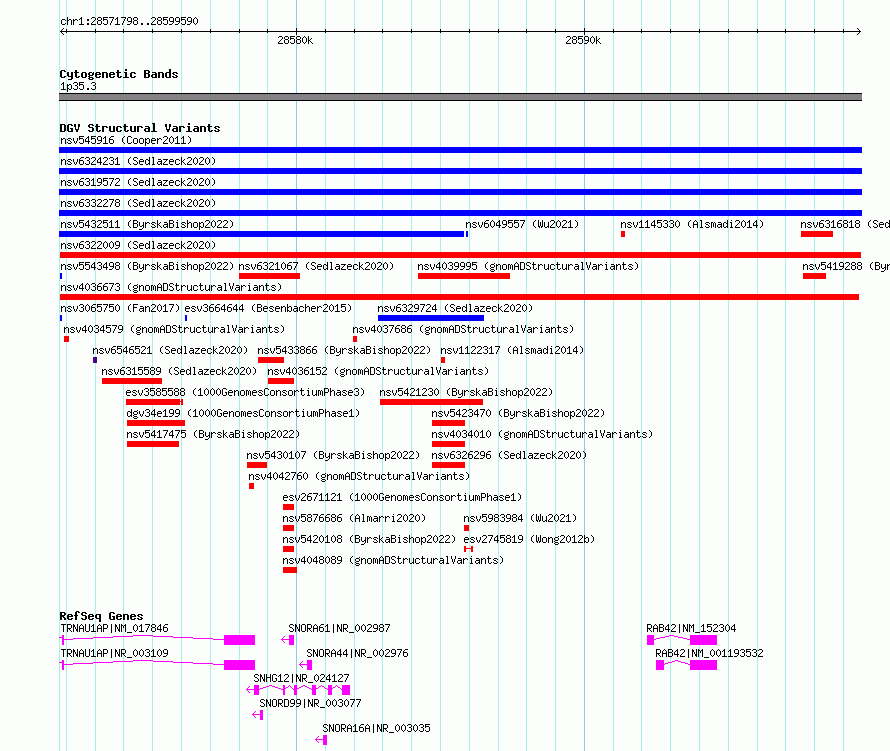Viewport: 890px width, 751px height.
Task: Click SNORA44|NR_002976 gene label
Action: pyautogui.click(x=358, y=653)
